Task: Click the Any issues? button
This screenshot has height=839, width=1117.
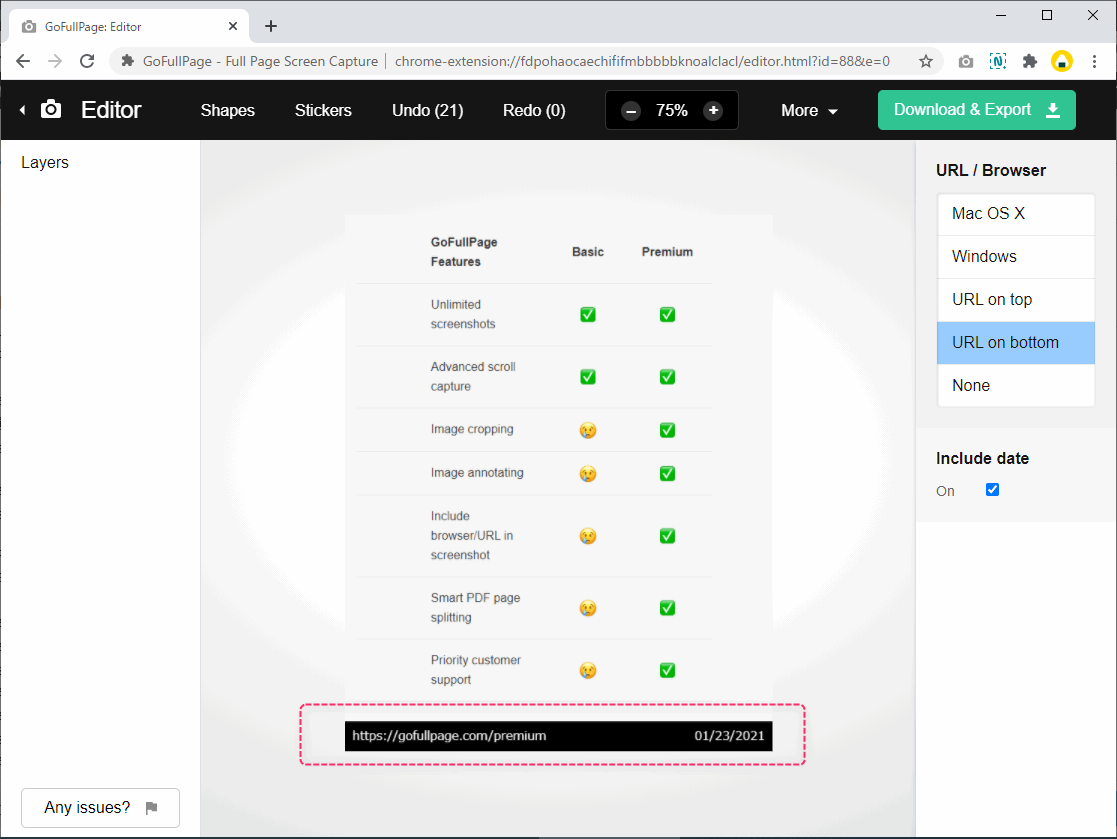Action: click(100, 808)
